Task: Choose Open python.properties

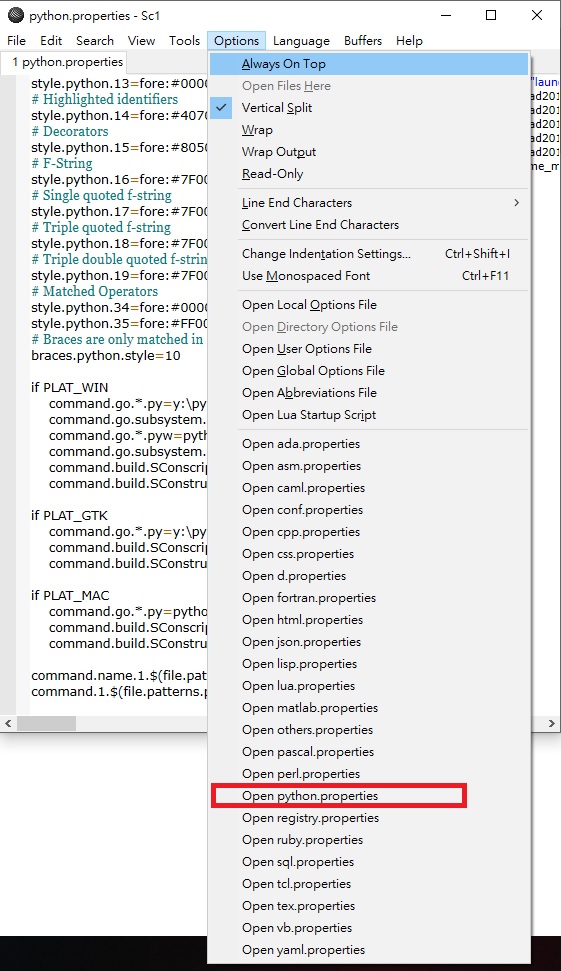Action: point(369,796)
